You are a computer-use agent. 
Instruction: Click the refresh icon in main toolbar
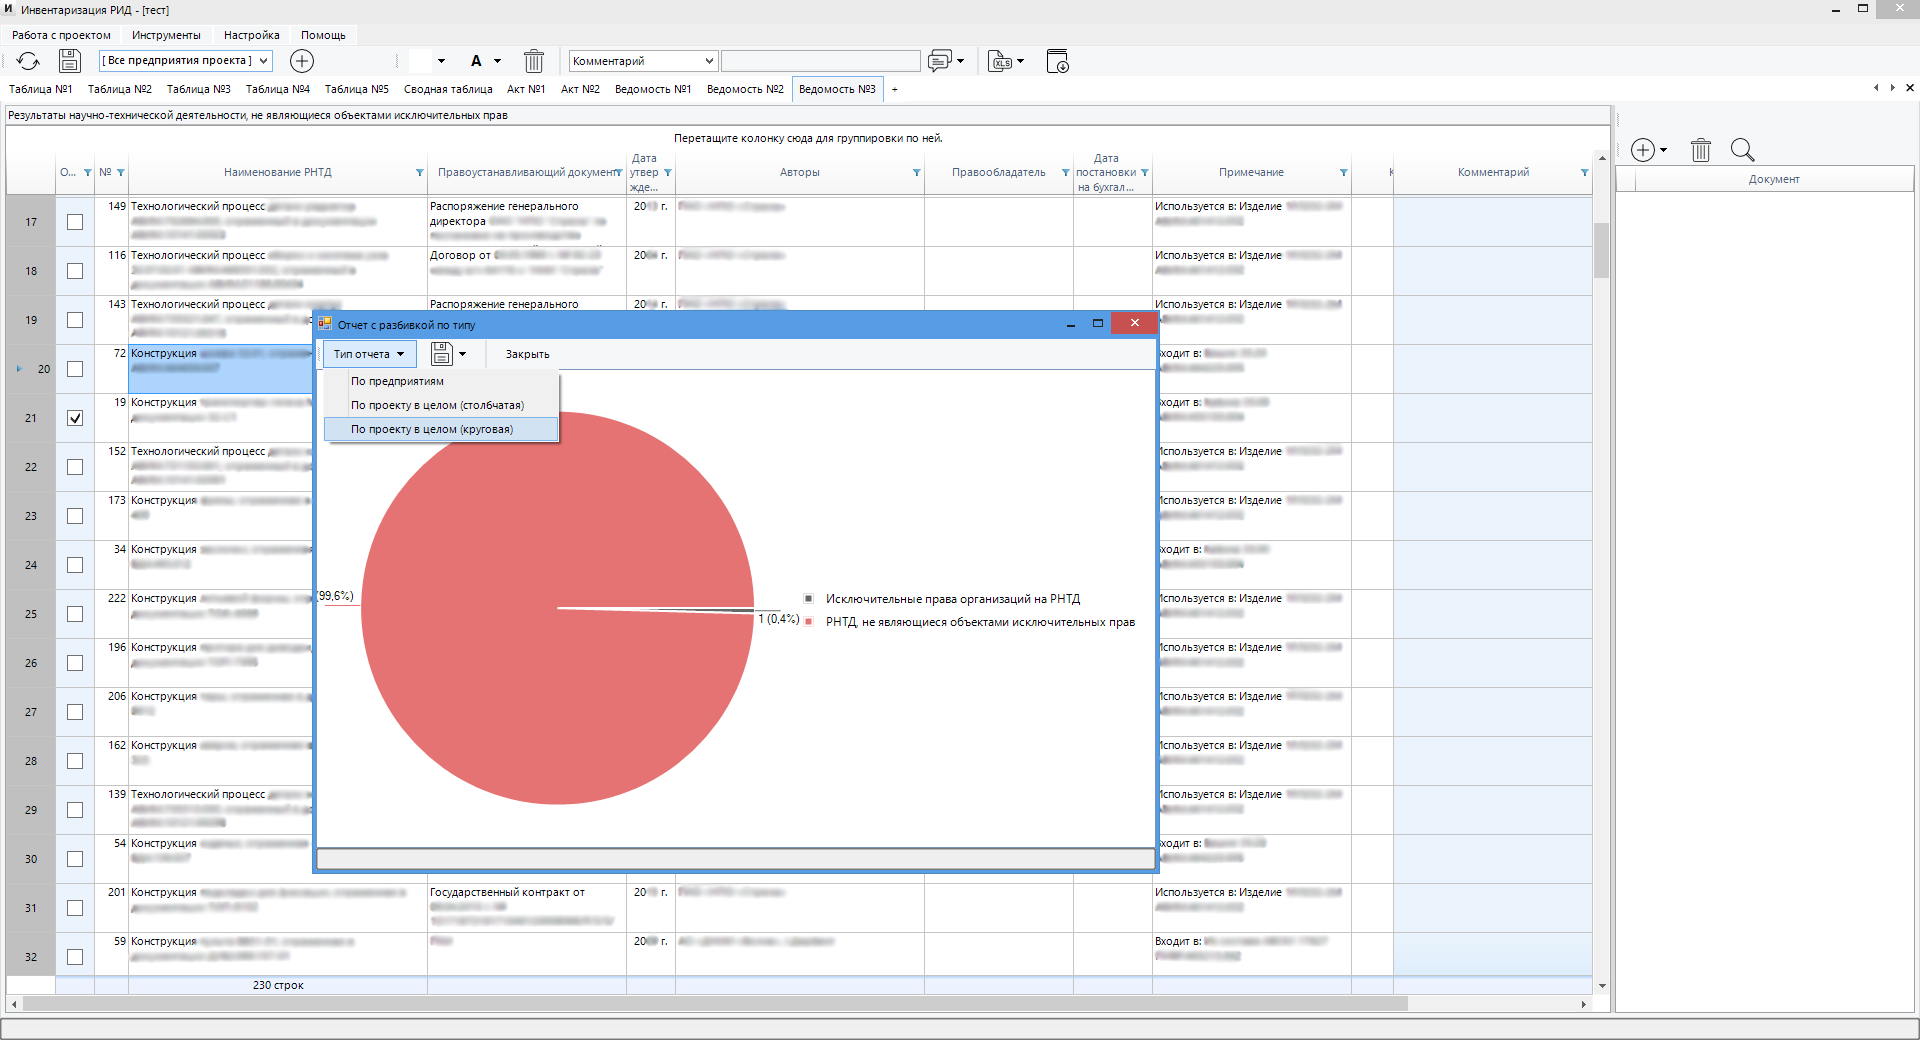click(x=28, y=61)
